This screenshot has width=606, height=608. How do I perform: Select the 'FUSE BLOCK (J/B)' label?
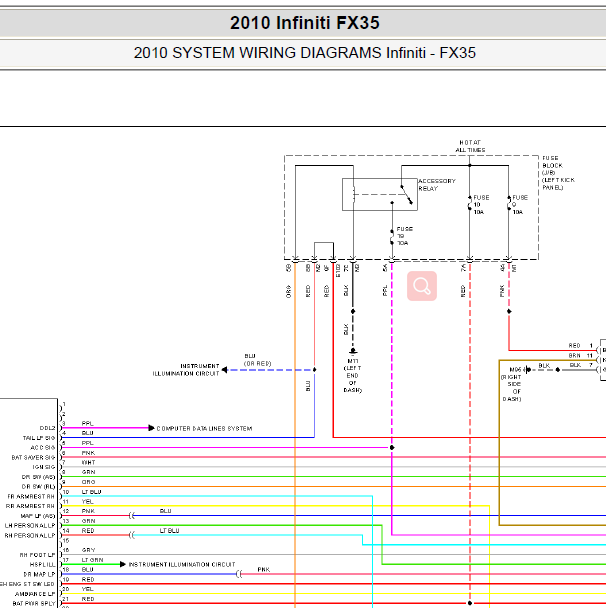point(552,165)
